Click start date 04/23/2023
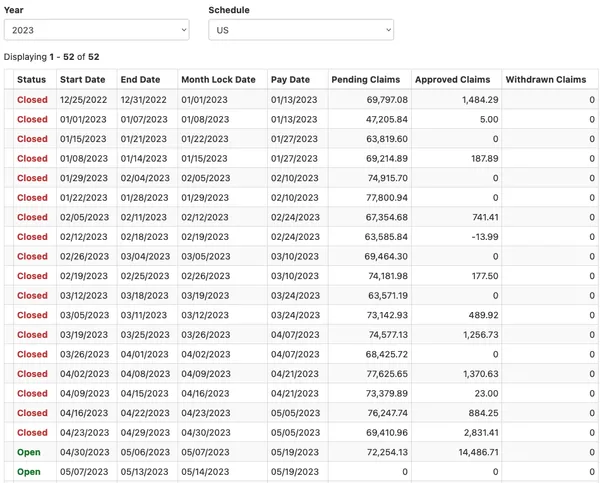Image resolution: width=600 pixels, height=483 pixels. pos(85,432)
